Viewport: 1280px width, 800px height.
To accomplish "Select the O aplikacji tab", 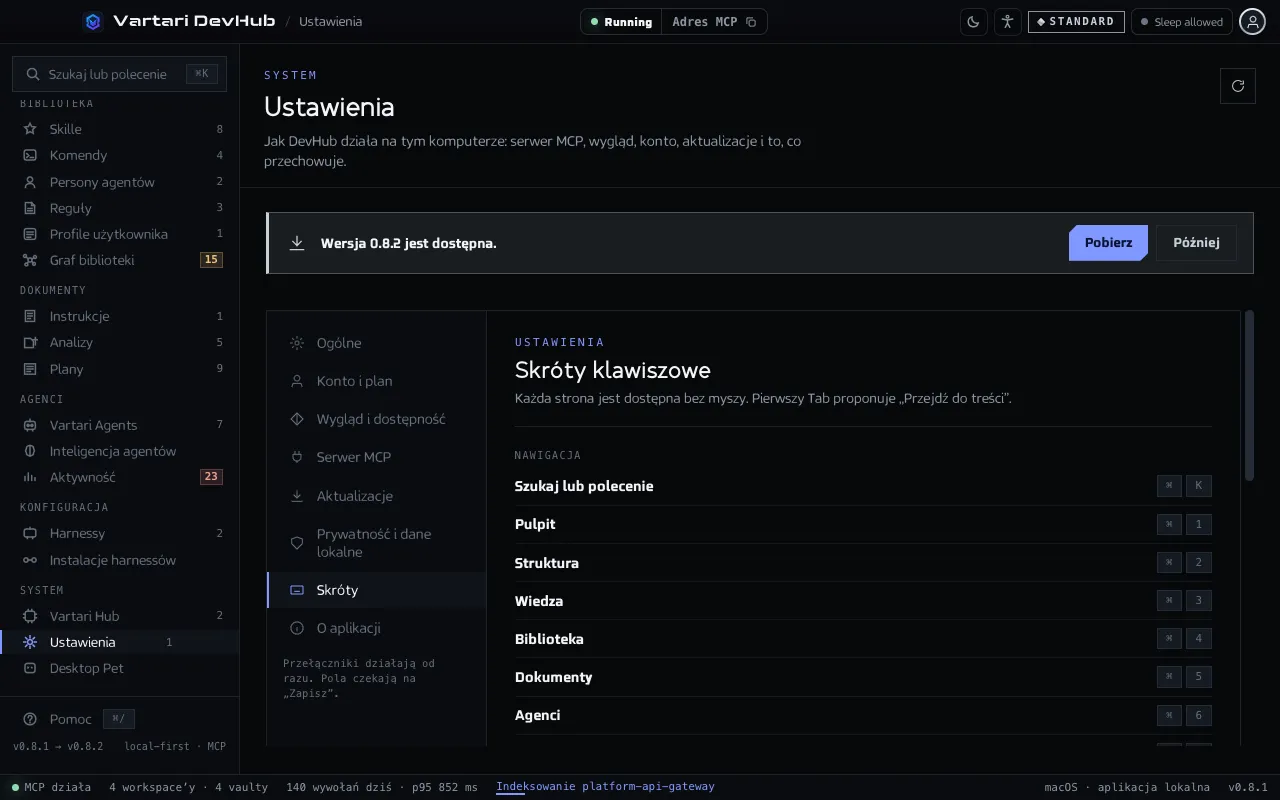I will (x=376, y=628).
